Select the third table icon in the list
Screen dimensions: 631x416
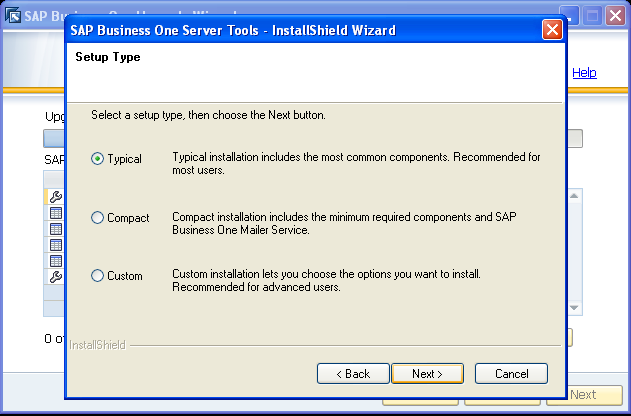pyautogui.click(x=56, y=245)
